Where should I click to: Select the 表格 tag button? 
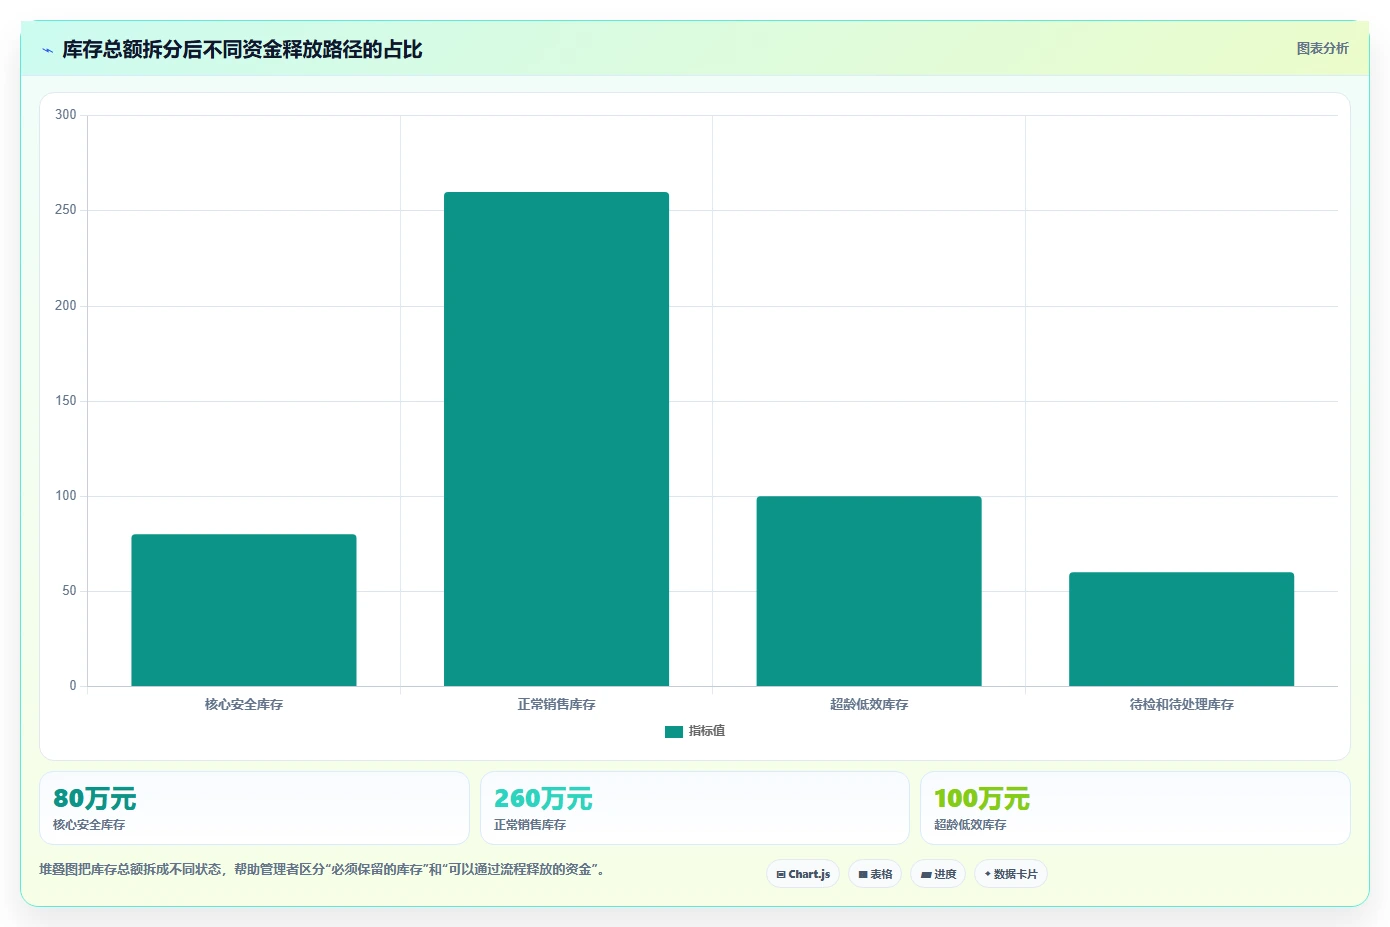pyautogui.click(x=875, y=874)
